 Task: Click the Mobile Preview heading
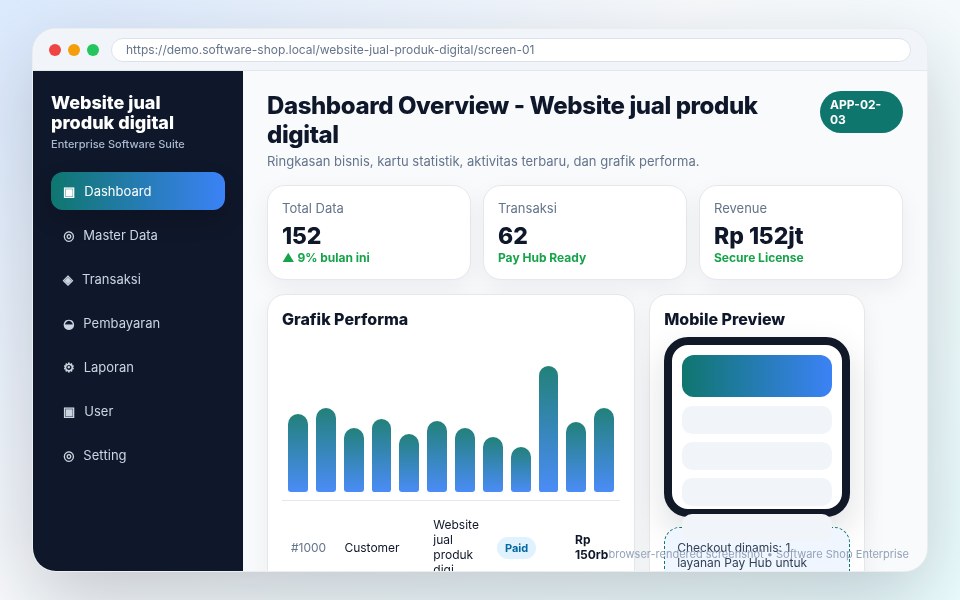click(724, 320)
